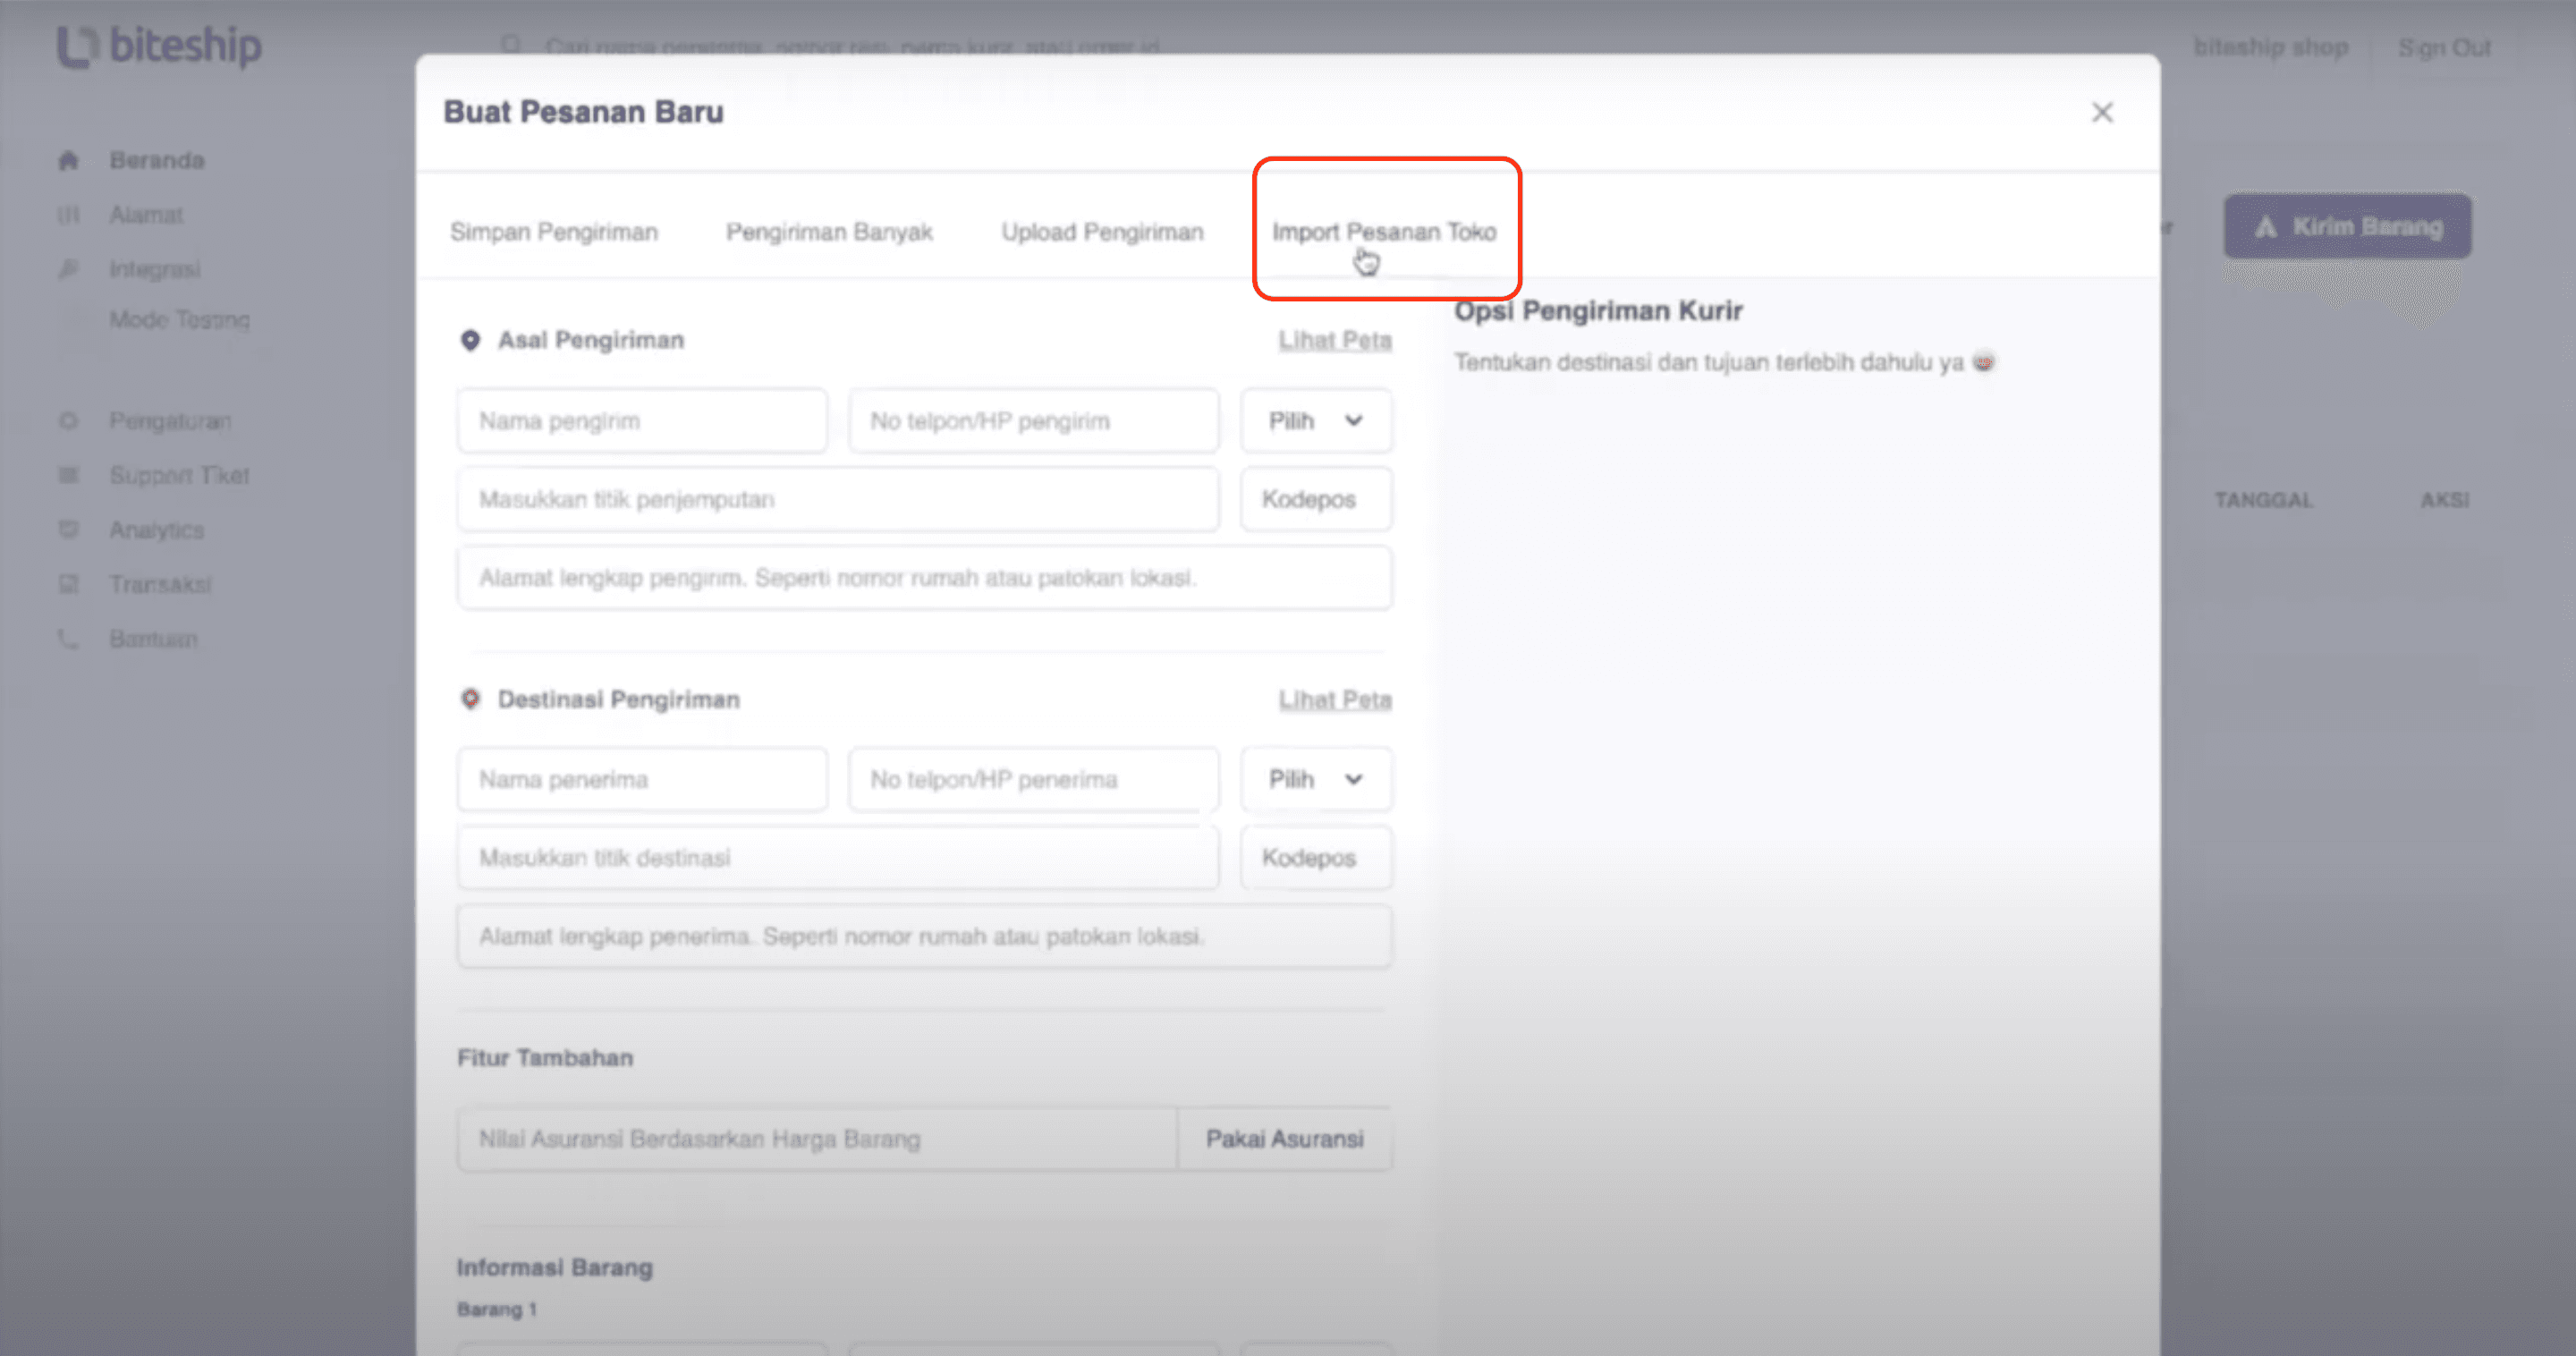Click the Alamat lengkap pengirim field
Image resolution: width=2576 pixels, height=1356 pixels.
pos(924,578)
